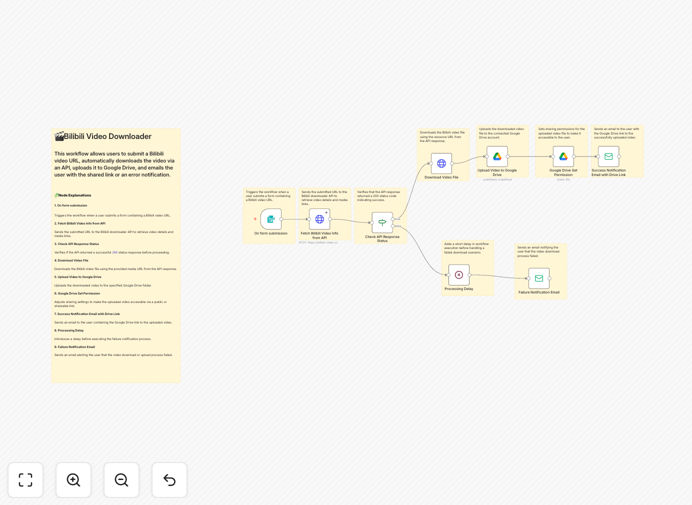This screenshot has height=505, width=692.
Task: Click the '1. On form submission' note heading
Action: [x=71, y=206]
